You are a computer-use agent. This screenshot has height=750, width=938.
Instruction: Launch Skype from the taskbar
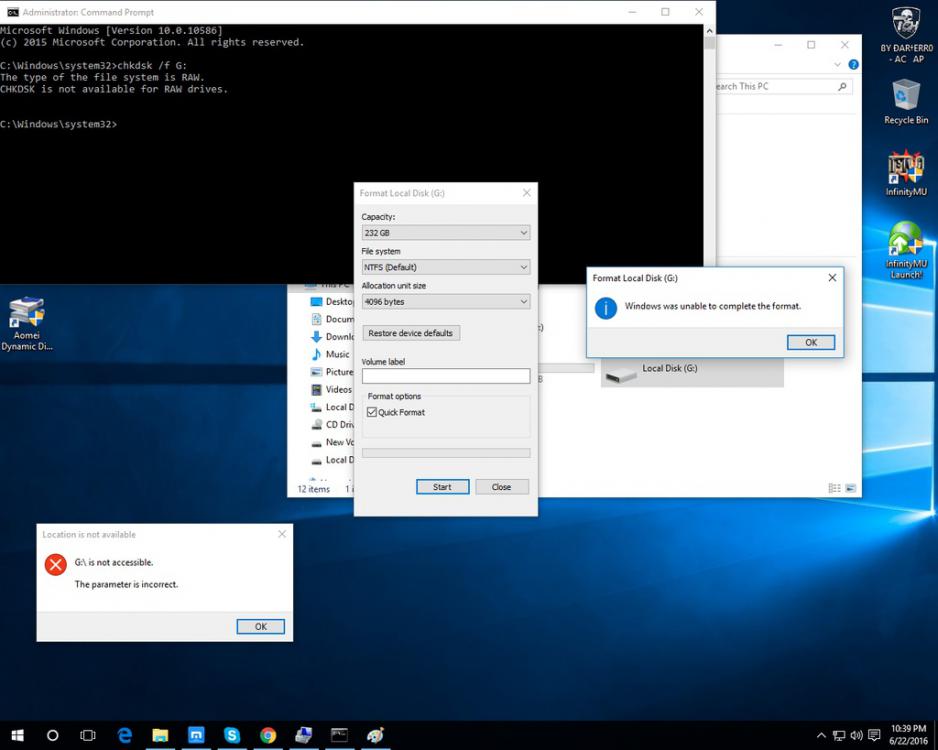232,735
